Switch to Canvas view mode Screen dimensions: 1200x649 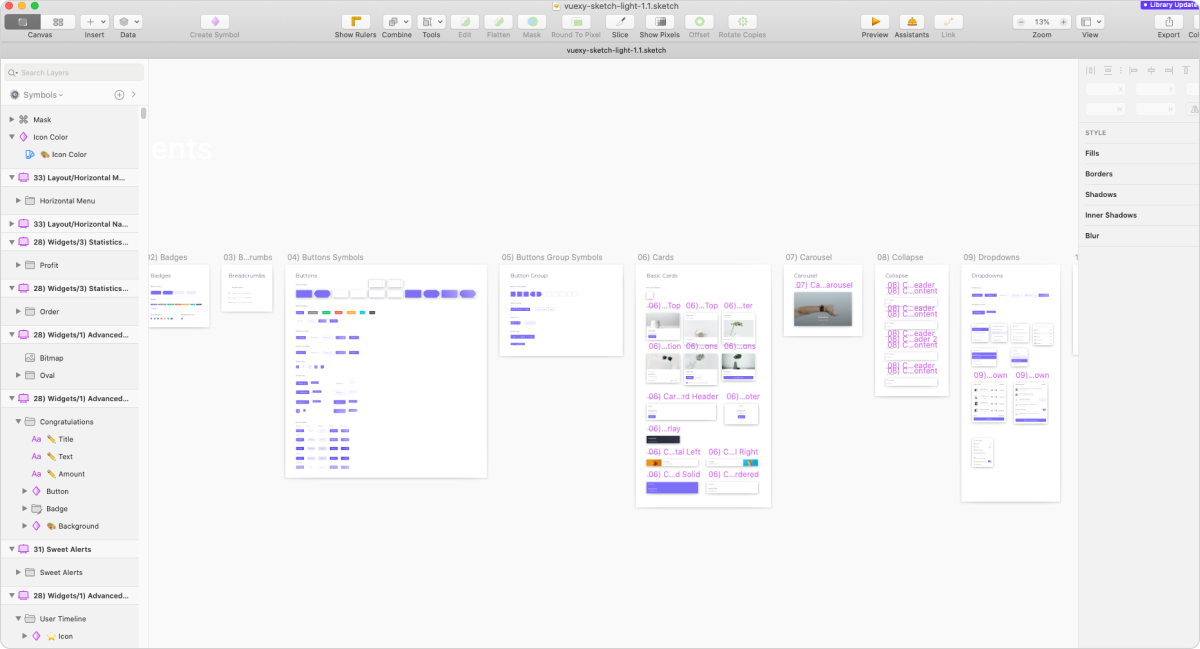(x=23, y=21)
